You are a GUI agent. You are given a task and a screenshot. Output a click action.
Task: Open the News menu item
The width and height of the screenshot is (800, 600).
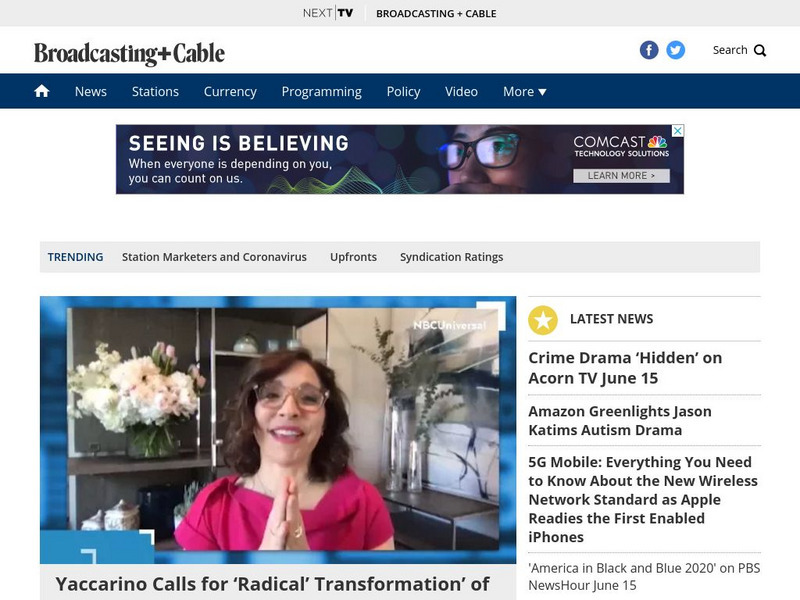91,92
